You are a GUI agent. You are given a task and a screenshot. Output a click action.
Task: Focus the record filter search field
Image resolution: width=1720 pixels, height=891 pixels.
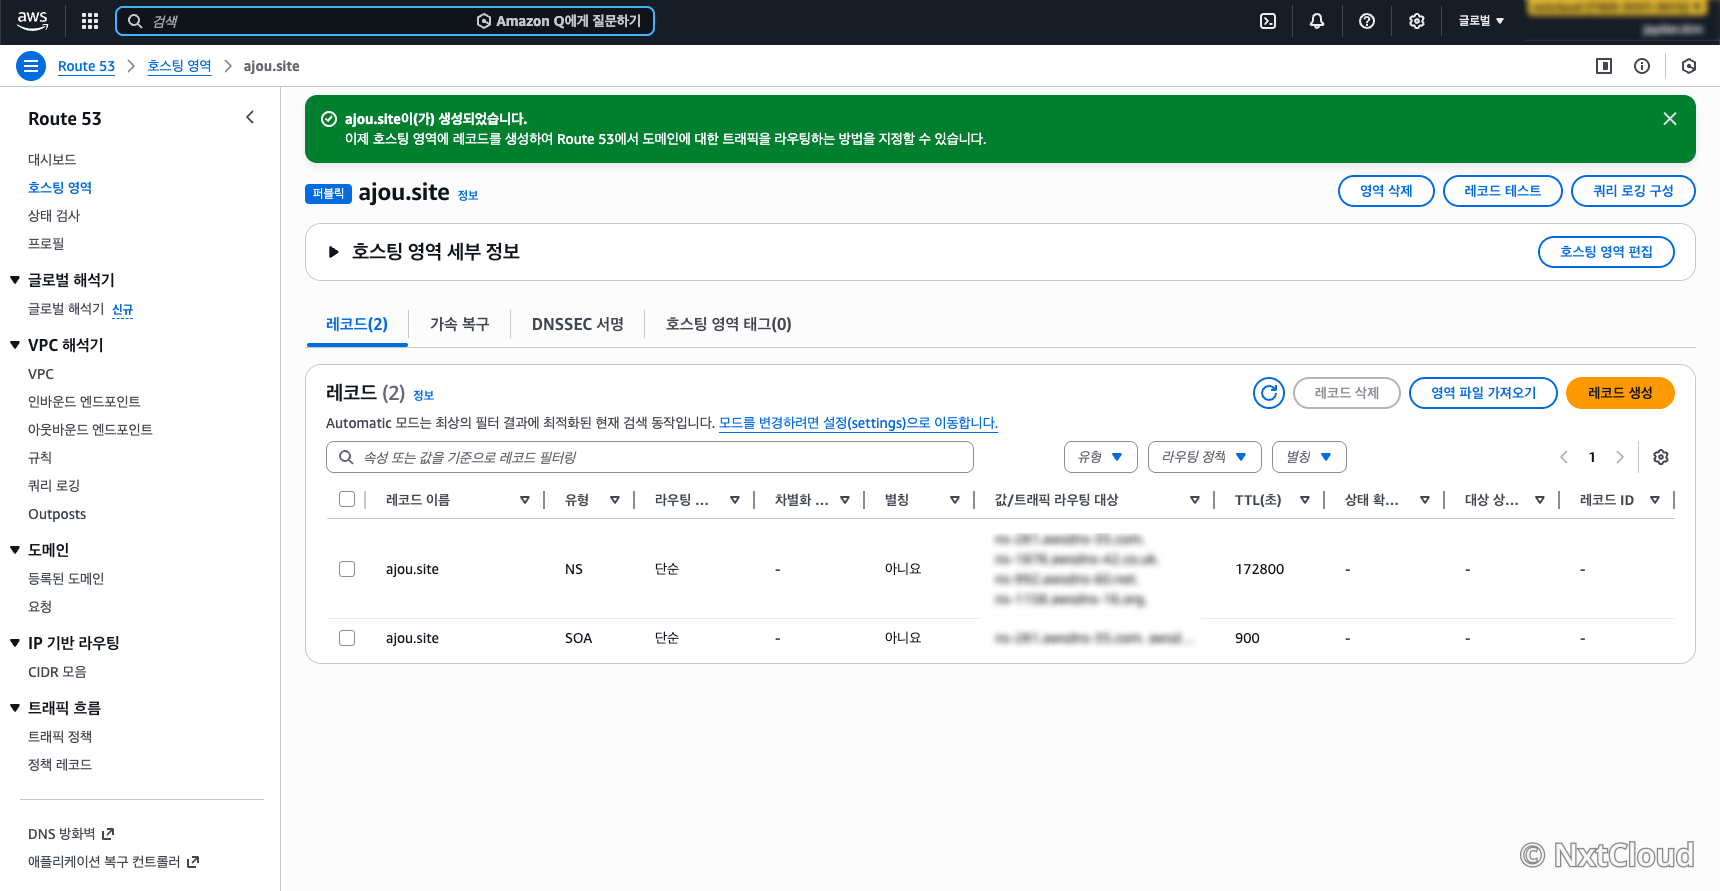[x=650, y=457]
